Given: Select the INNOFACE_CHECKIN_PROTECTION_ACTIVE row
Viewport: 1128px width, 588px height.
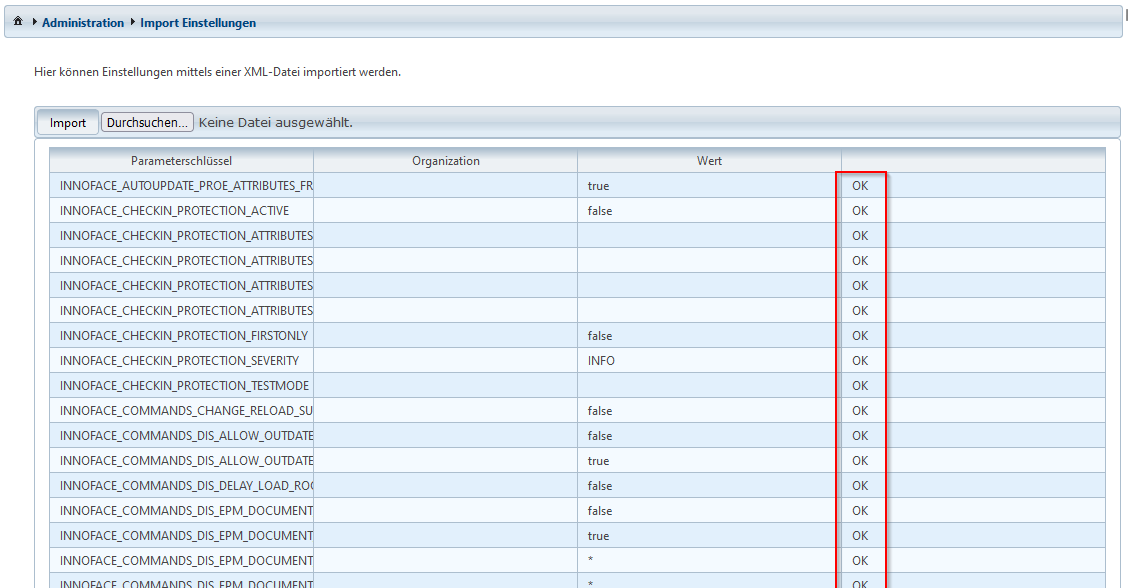Looking at the screenshot, I should (x=174, y=211).
